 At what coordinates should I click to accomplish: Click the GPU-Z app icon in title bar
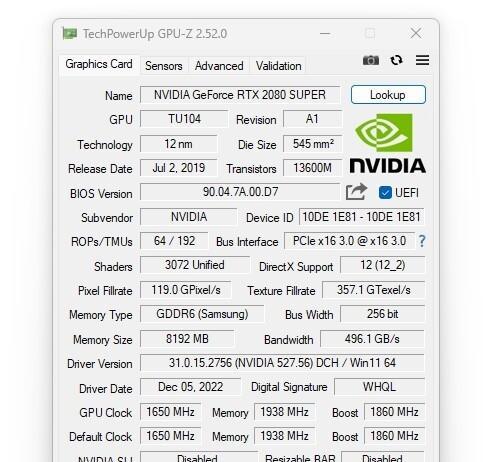(70, 34)
